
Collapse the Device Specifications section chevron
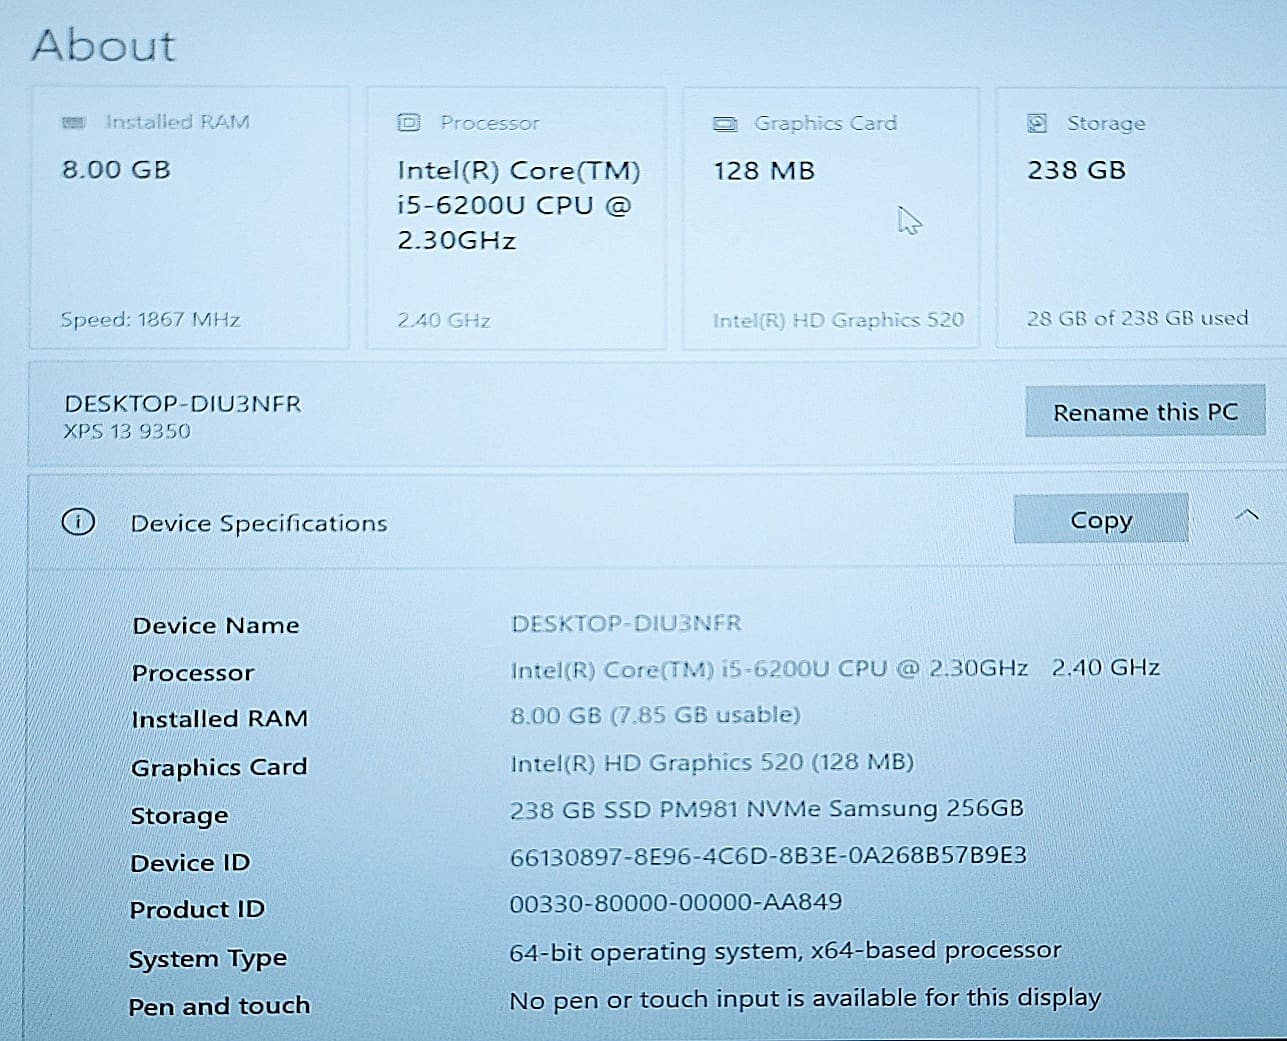[1246, 515]
